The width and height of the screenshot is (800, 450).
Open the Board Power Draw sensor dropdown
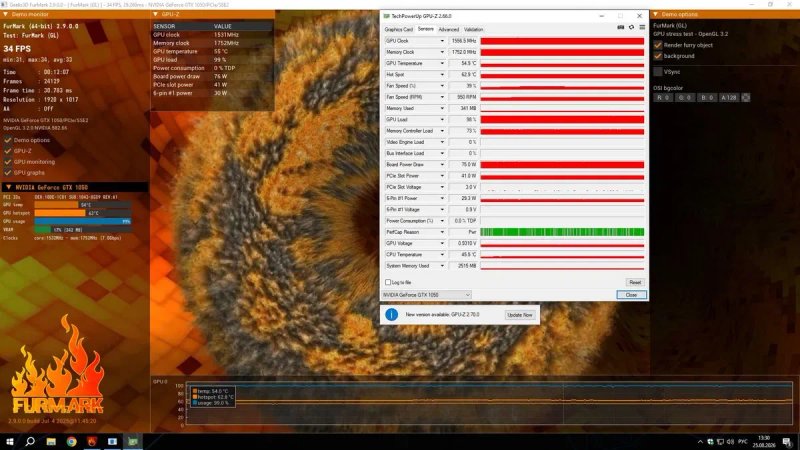click(x=442, y=164)
